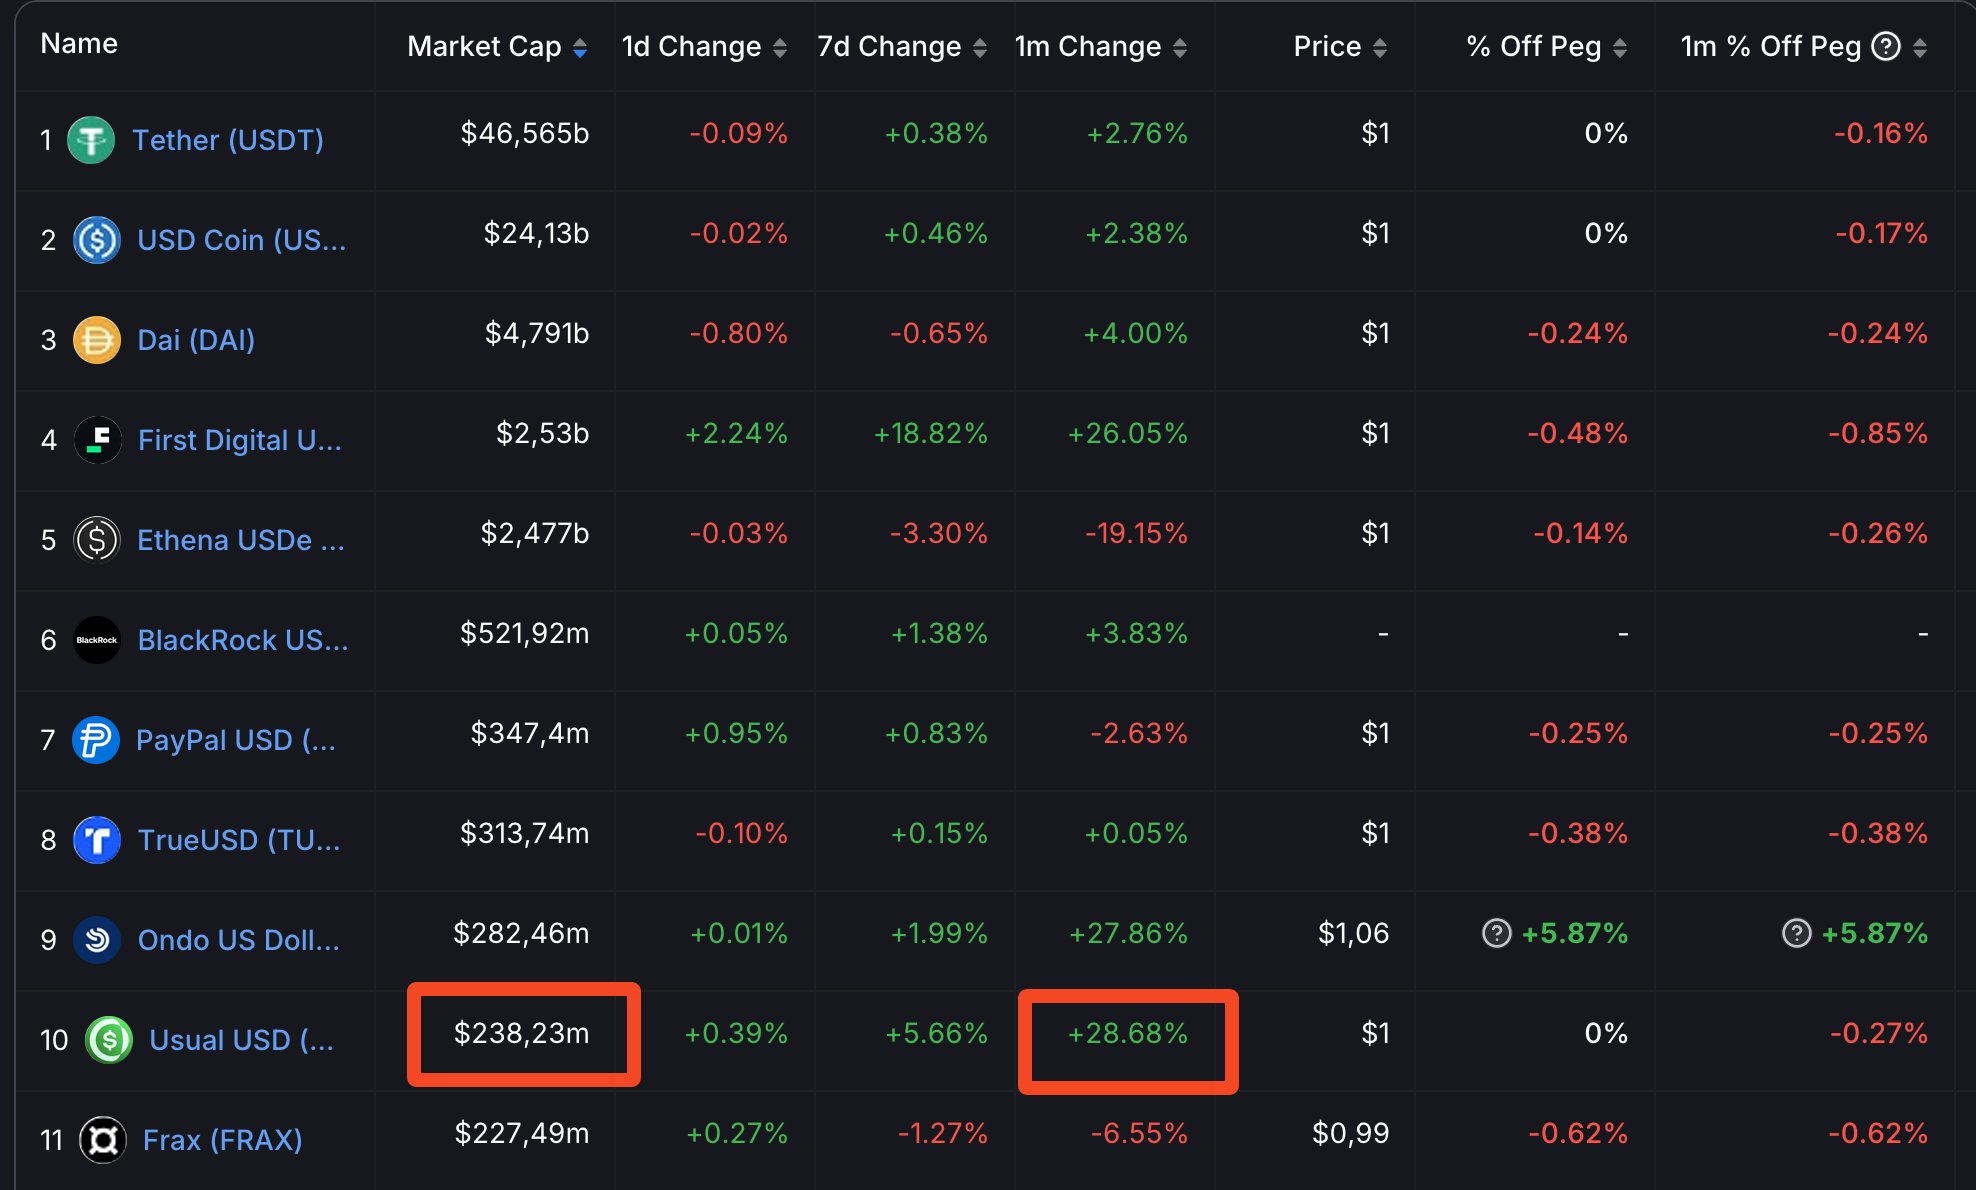This screenshot has width=1976, height=1190.
Task: Click the PayPal USD logo icon
Action: 96,740
